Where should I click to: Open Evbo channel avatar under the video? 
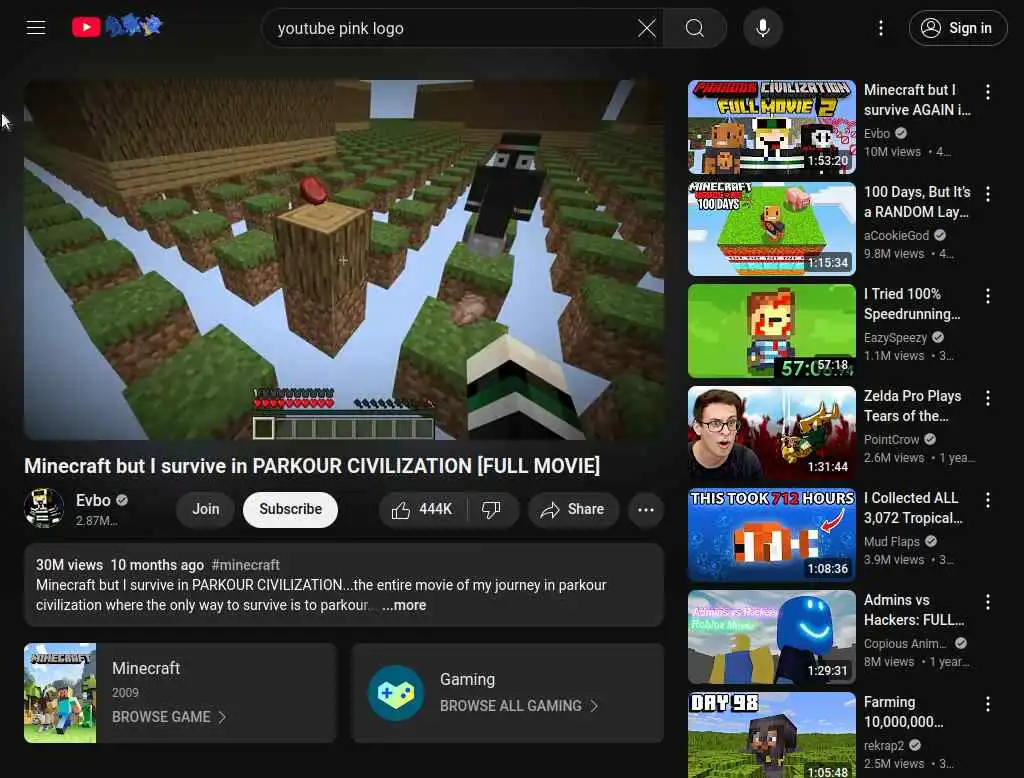pyautogui.click(x=44, y=508)
